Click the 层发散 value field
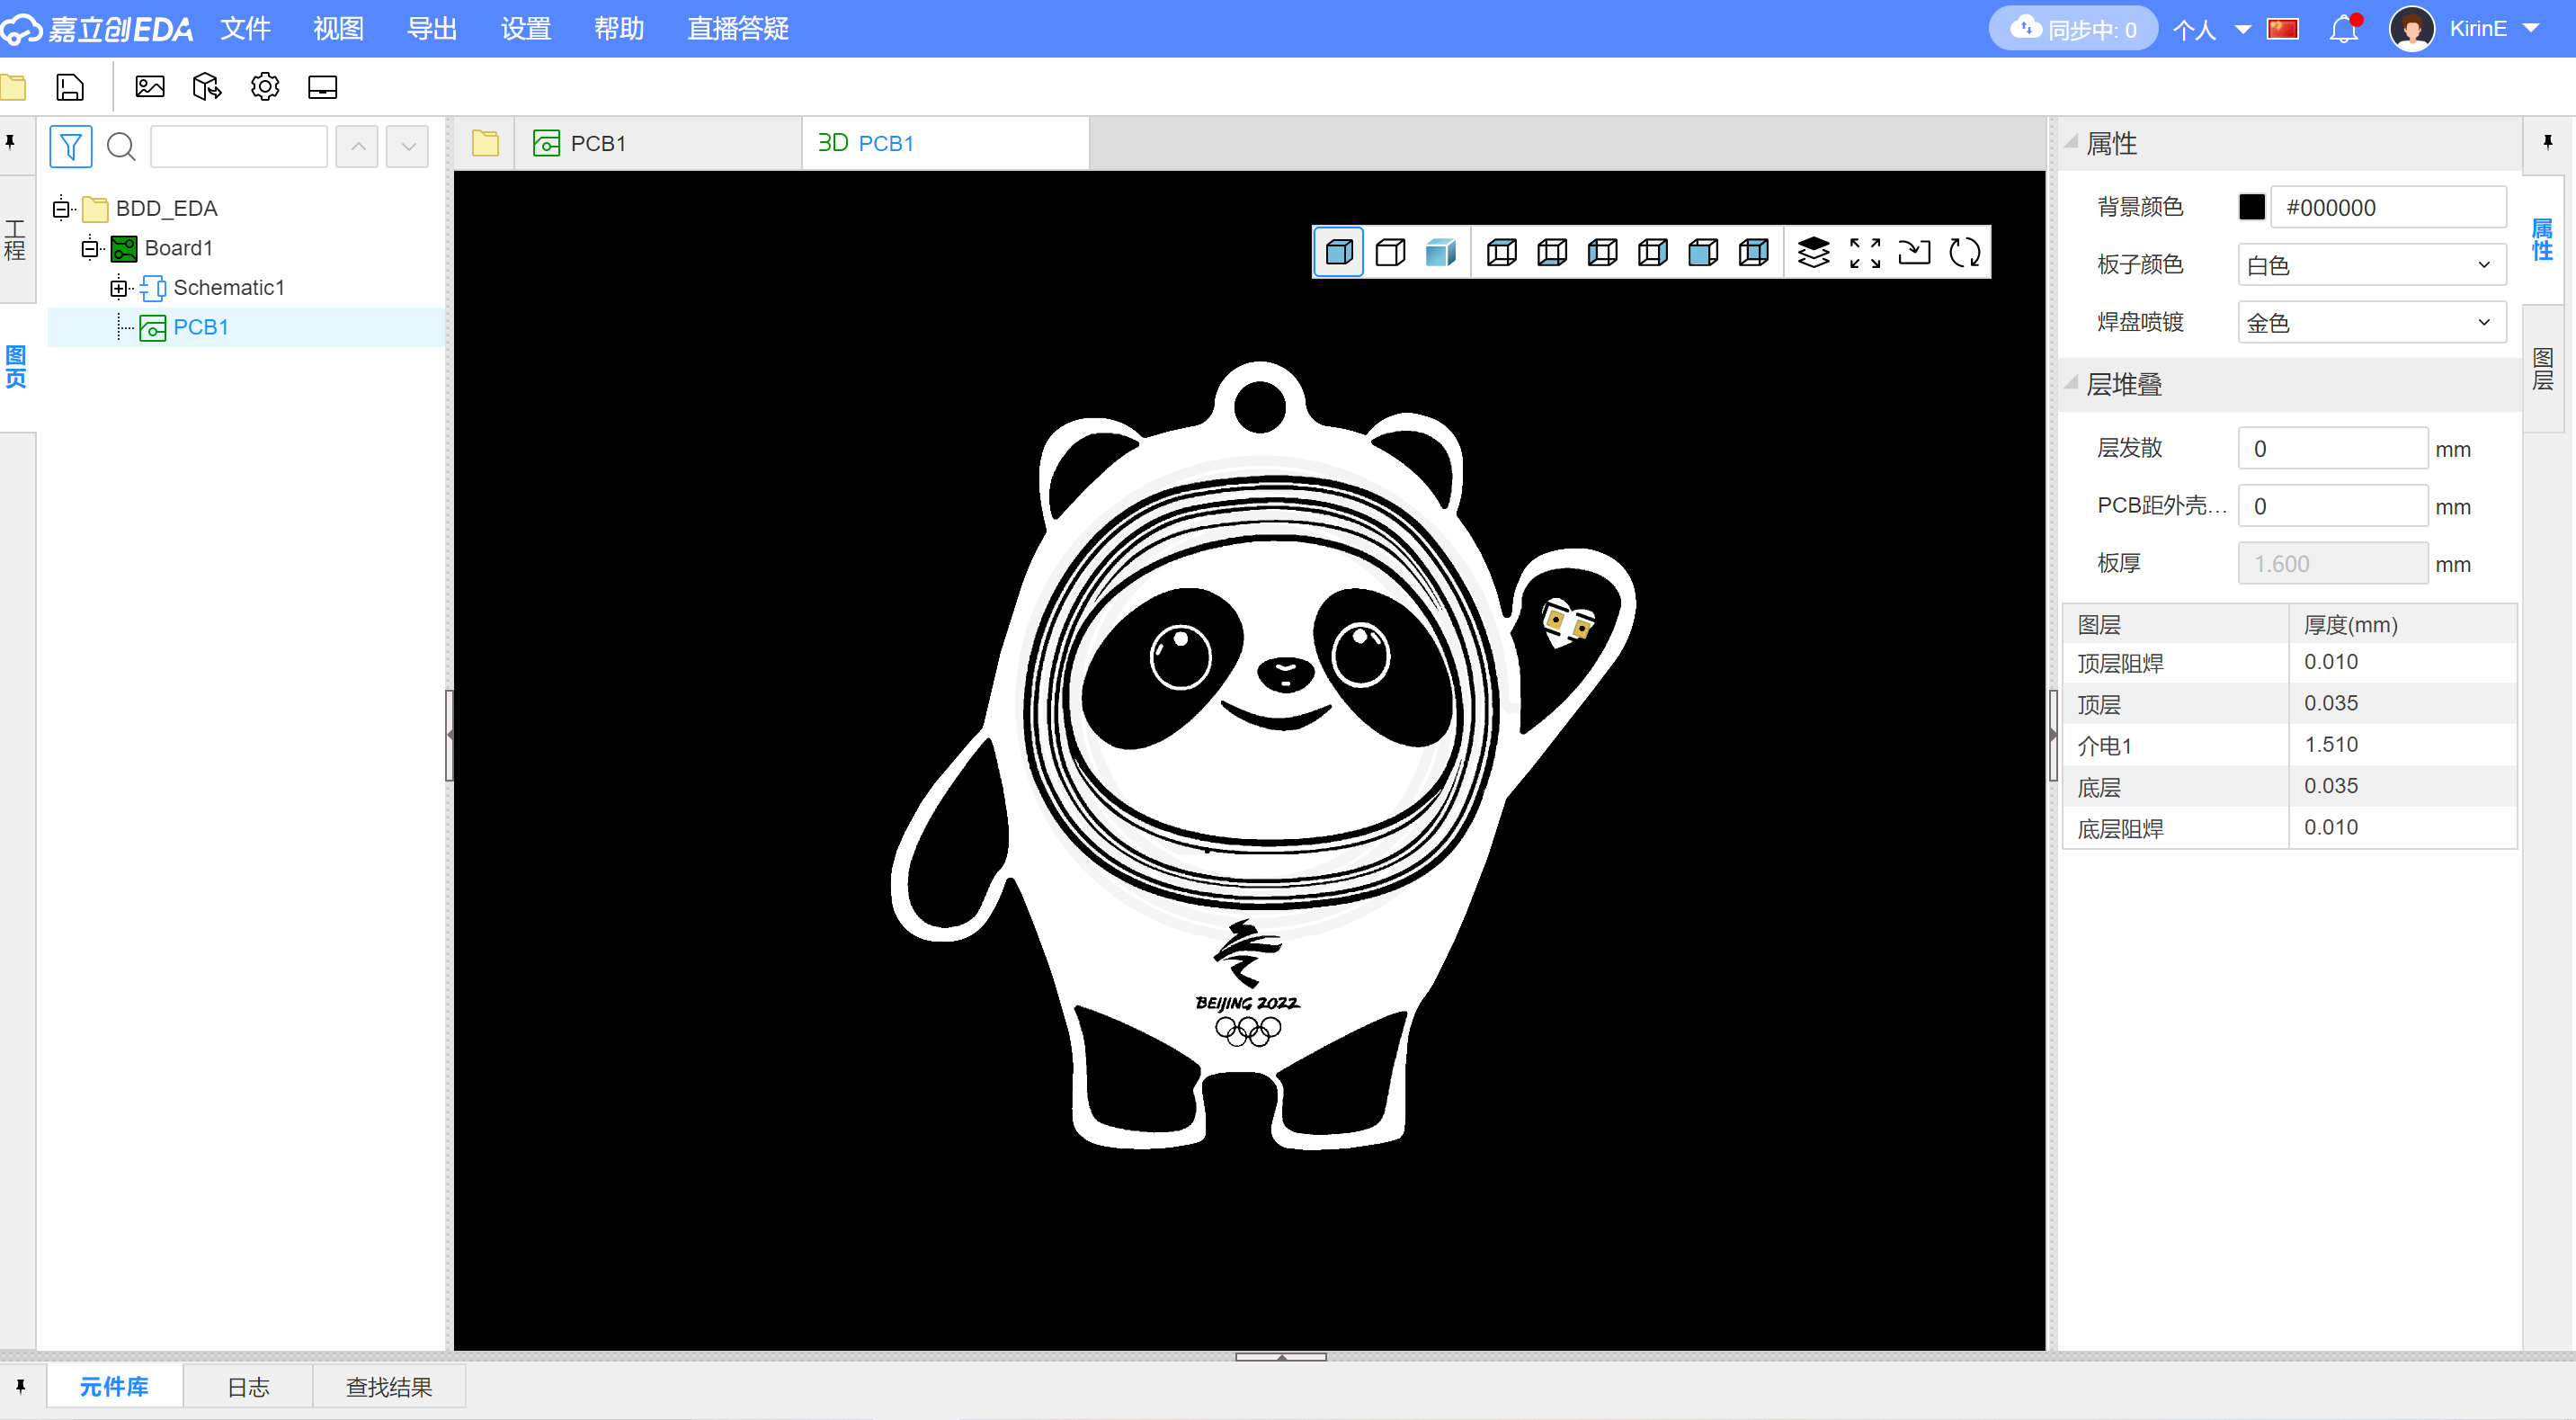Screen dimensions: 2576x1420 (2332, 448)
